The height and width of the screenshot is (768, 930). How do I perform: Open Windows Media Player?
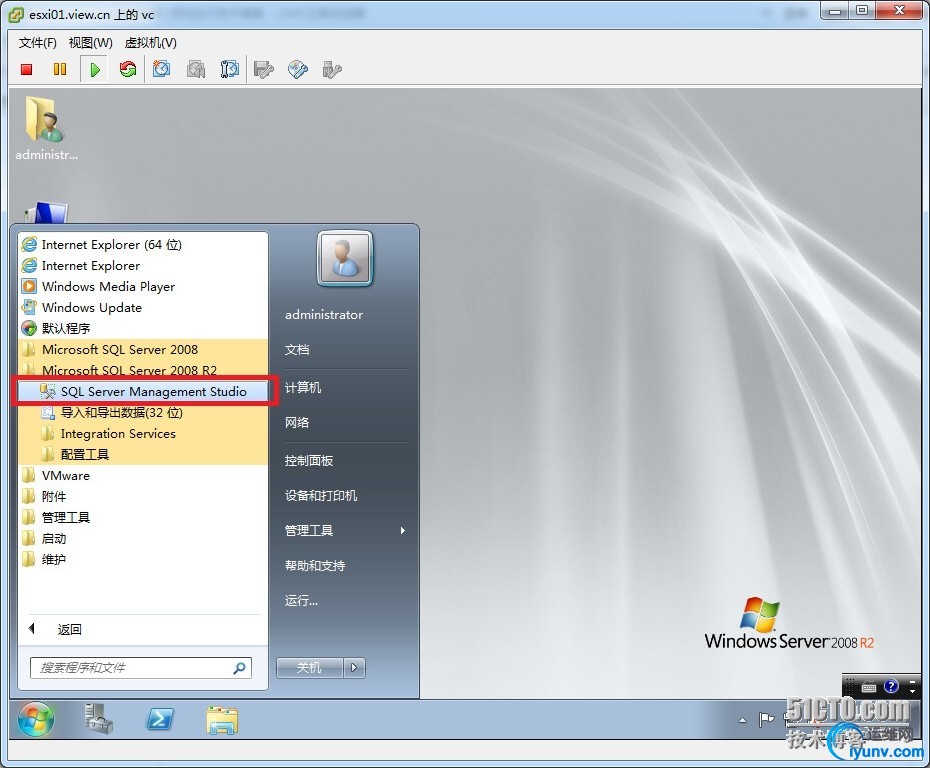[x=143, y=286]
